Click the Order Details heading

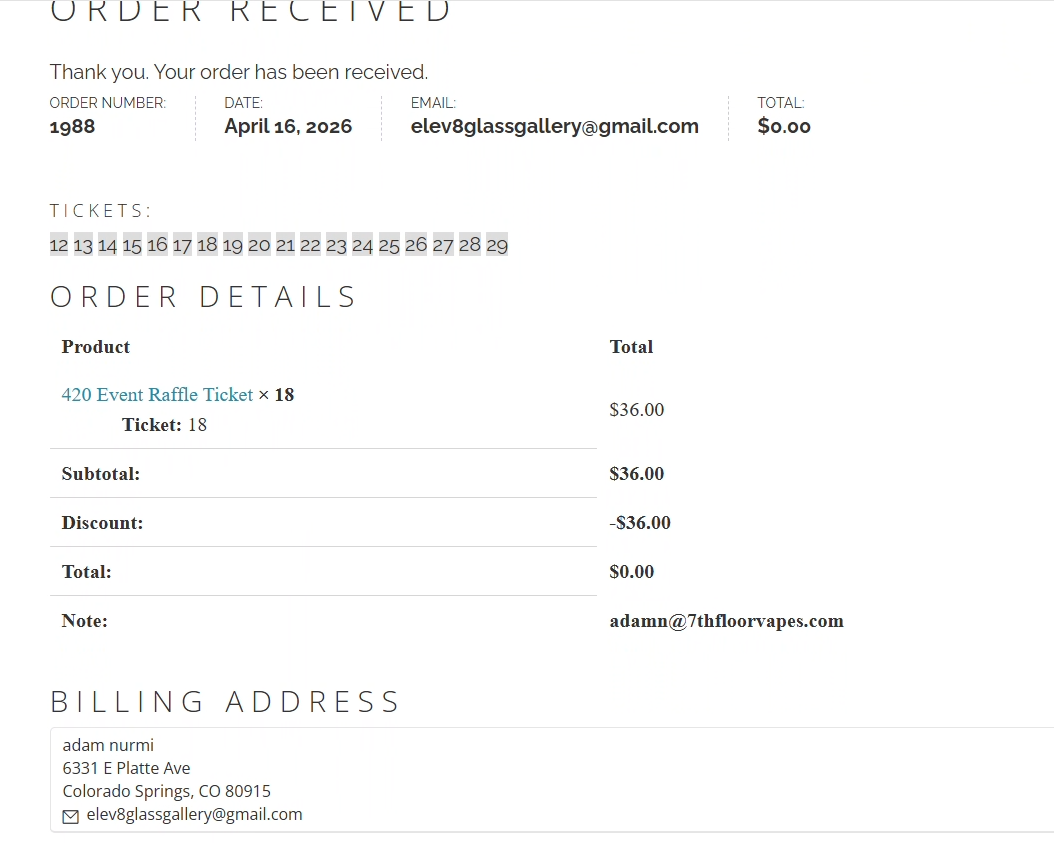(204, 297)
